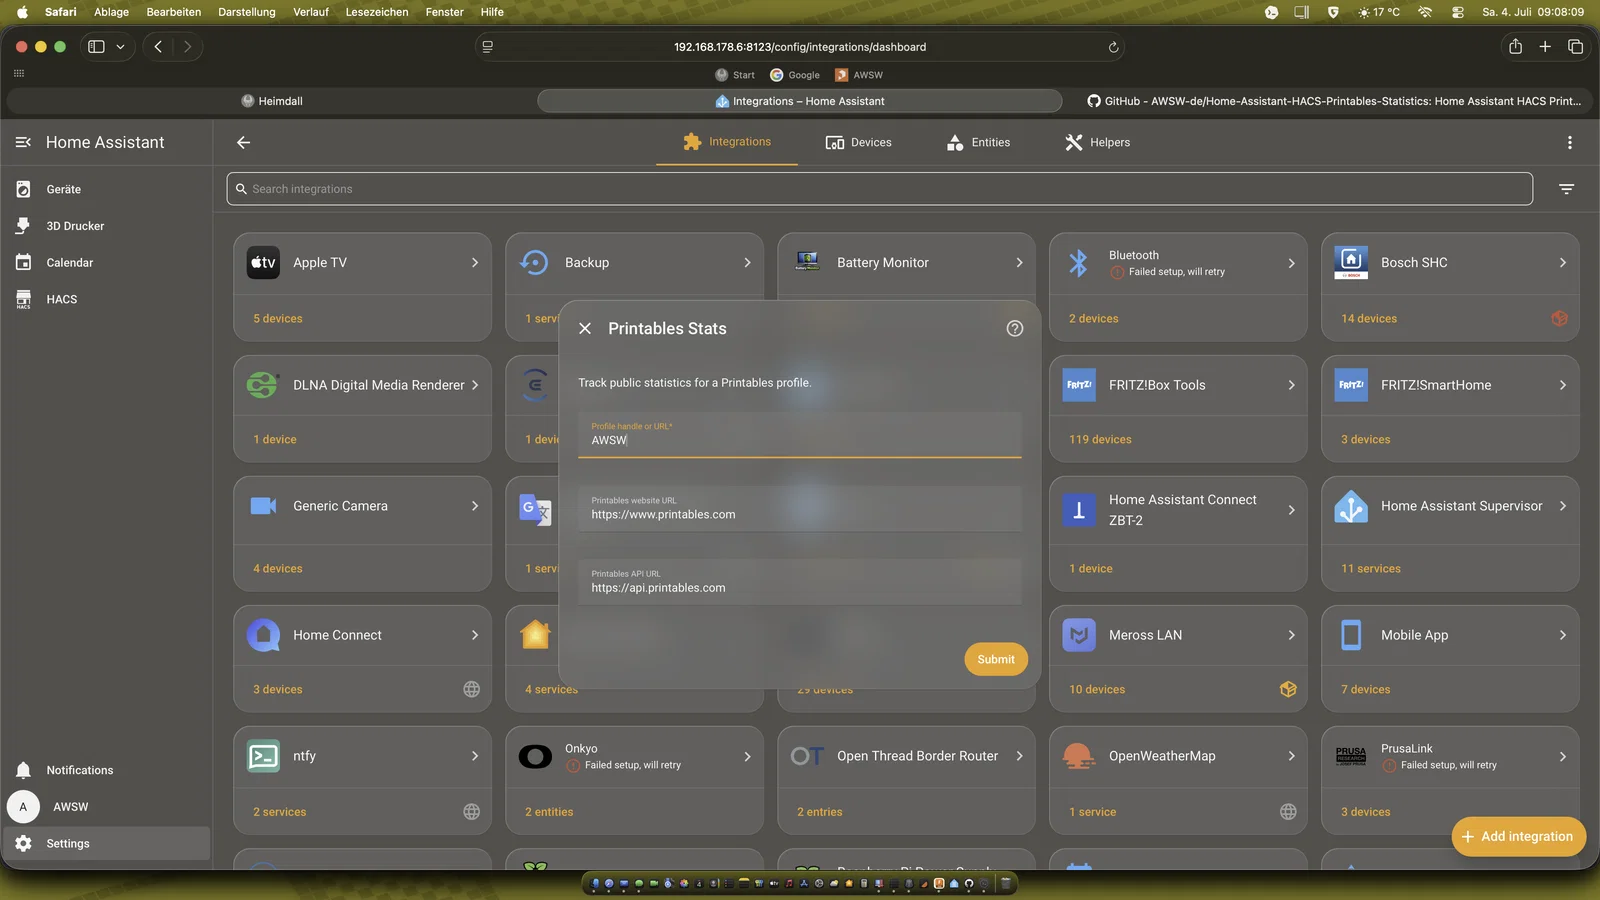
Task: Open the filter options icon
Action: pos(1566,189)
